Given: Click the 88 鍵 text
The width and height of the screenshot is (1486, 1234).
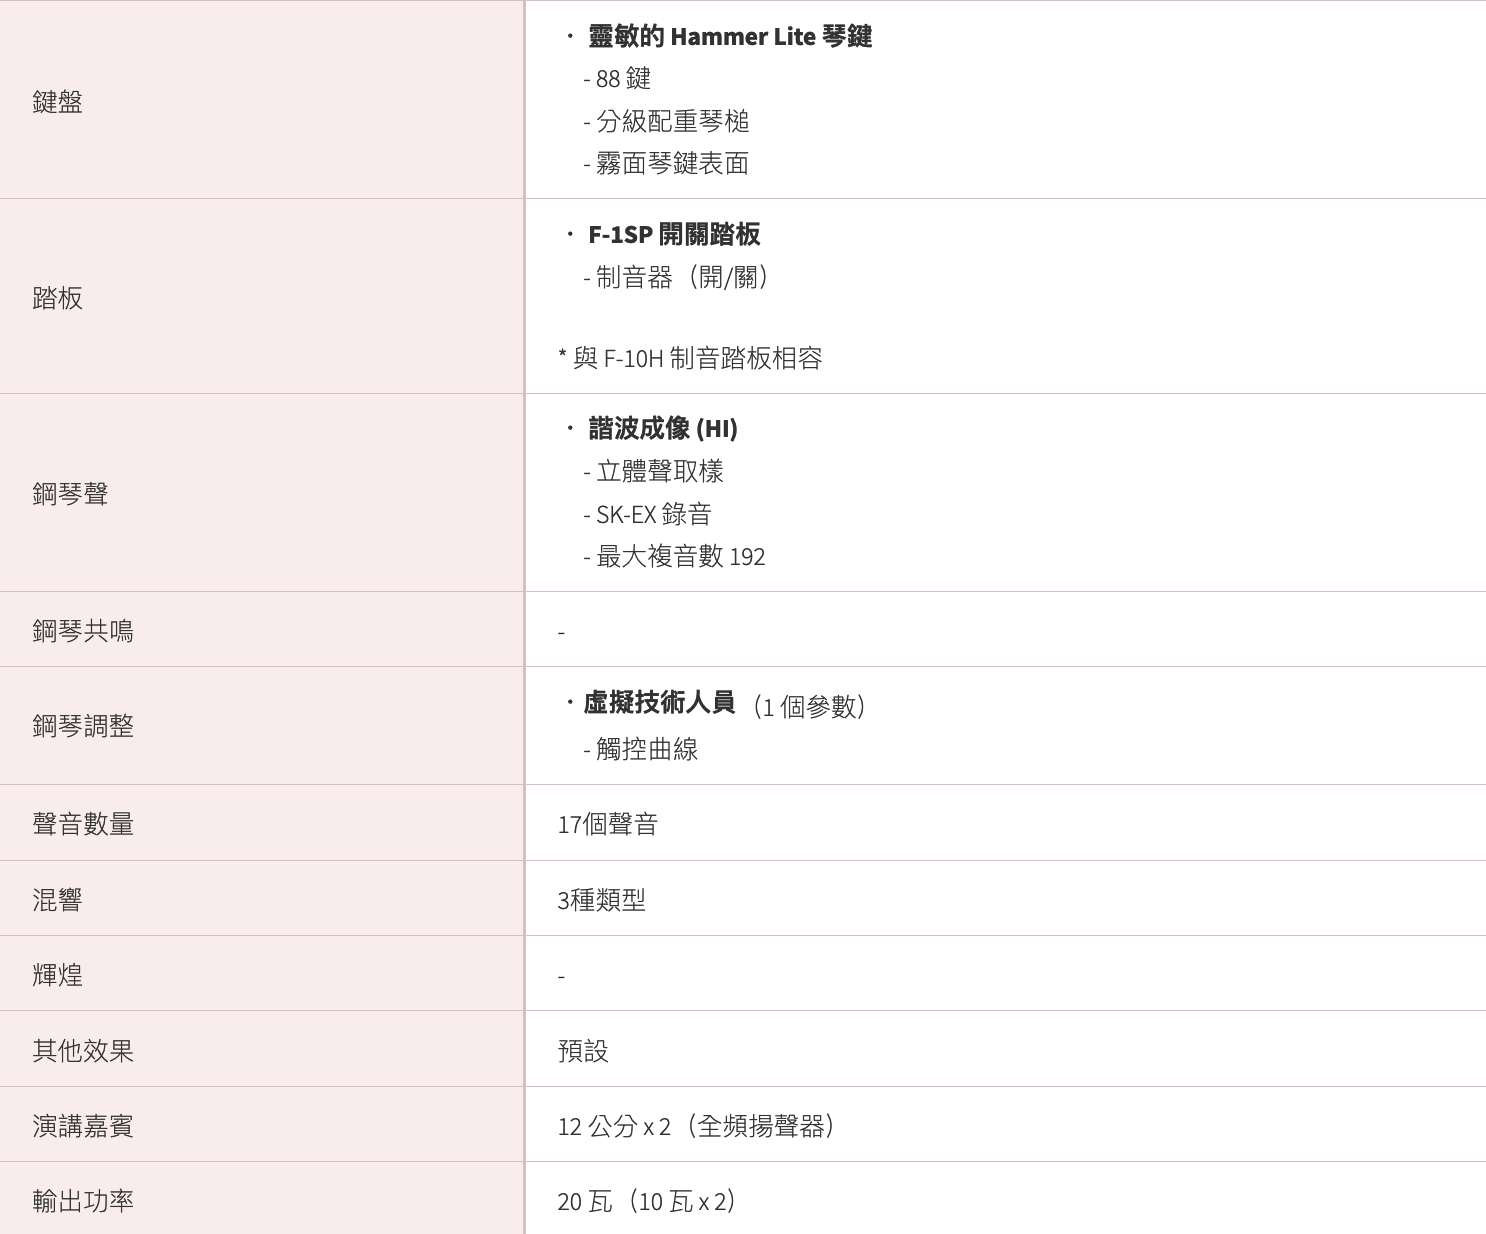Looking at the screenshot, I should (617, 79).
